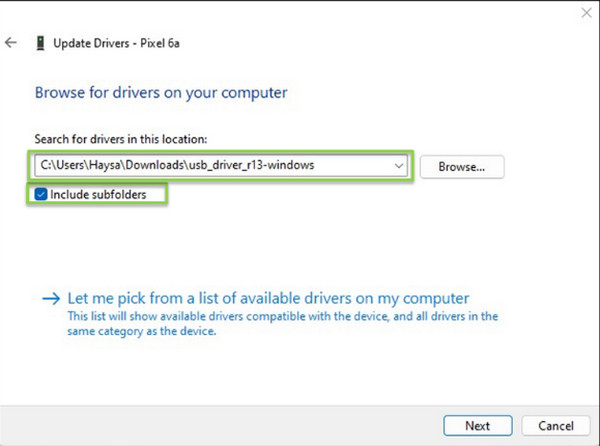The height and width of the screenshot is (446, 600).
Task: Click the Search for drivers in this location label
Action: [x=120, y=139]
